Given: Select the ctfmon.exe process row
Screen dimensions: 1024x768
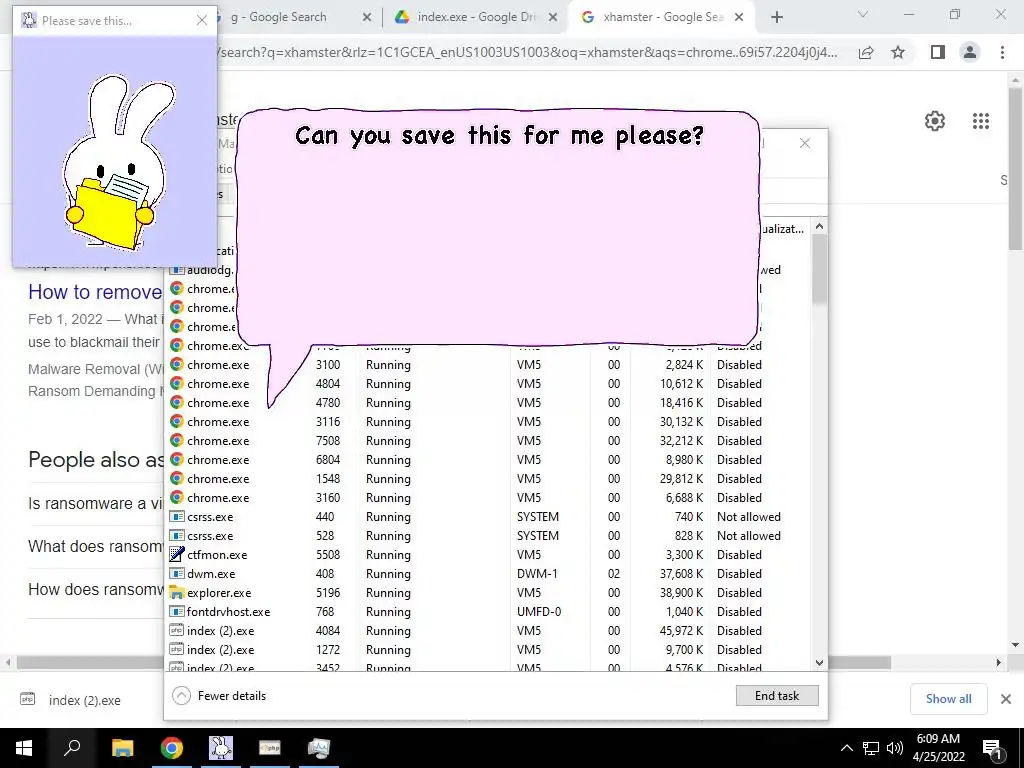Looking at the screenshot, I should 488,554.
